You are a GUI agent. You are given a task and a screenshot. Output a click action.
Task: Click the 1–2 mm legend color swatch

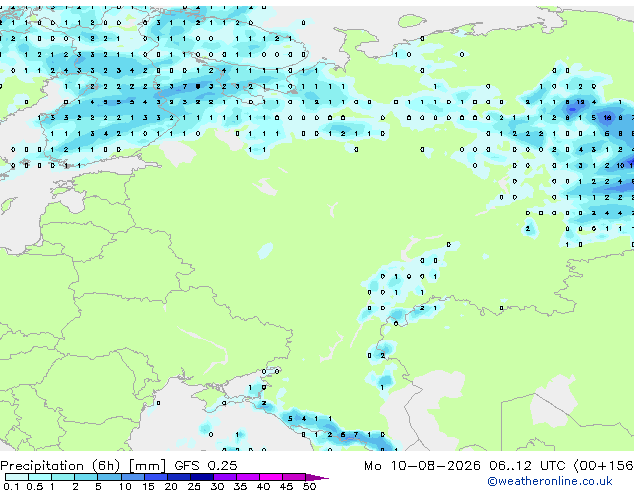63,477
